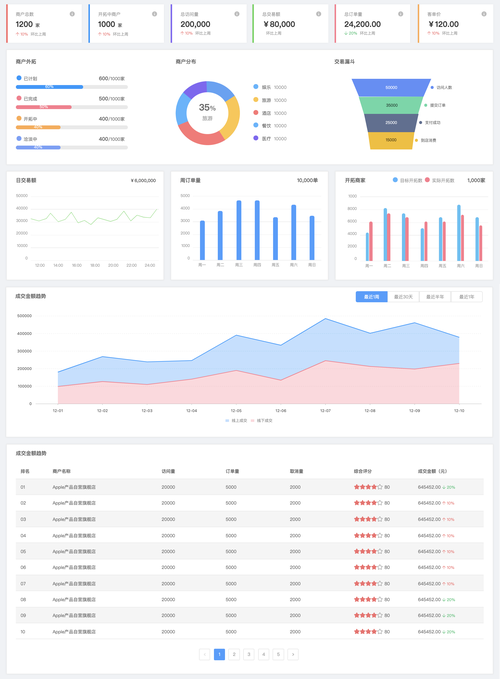Viewport: 500px width, 679px height.
Task: Click the green down arrow beside row 01 amount
Action: point(444,488)
